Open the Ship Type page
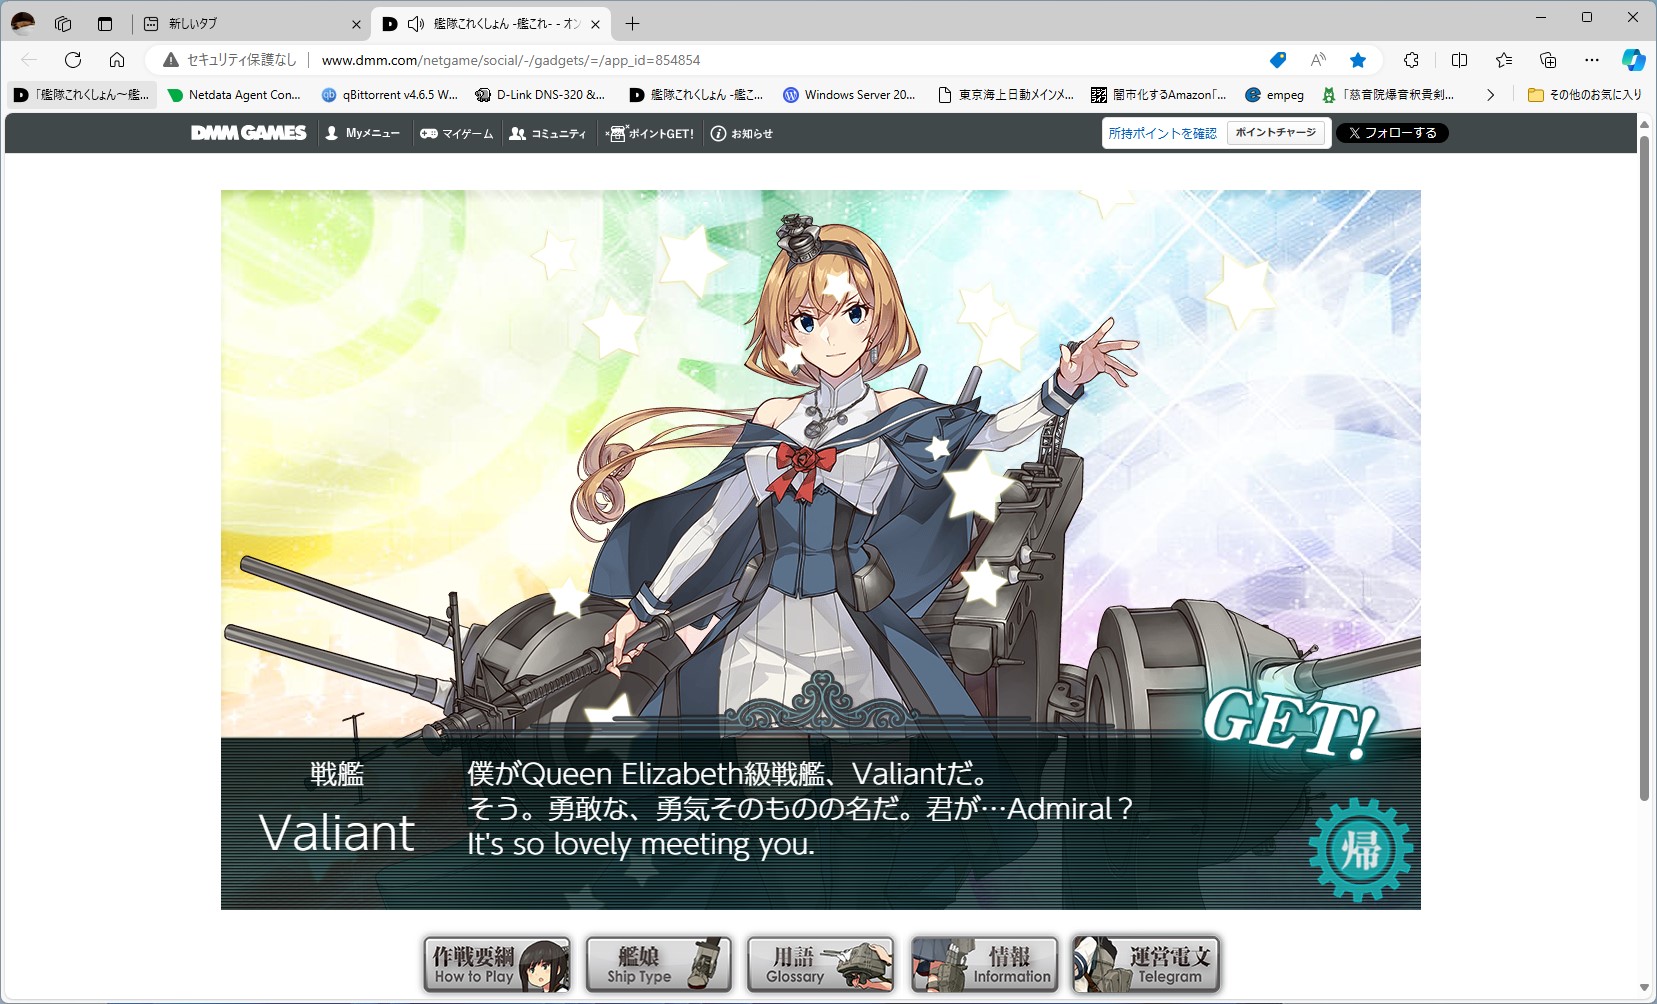 (658, 965)
